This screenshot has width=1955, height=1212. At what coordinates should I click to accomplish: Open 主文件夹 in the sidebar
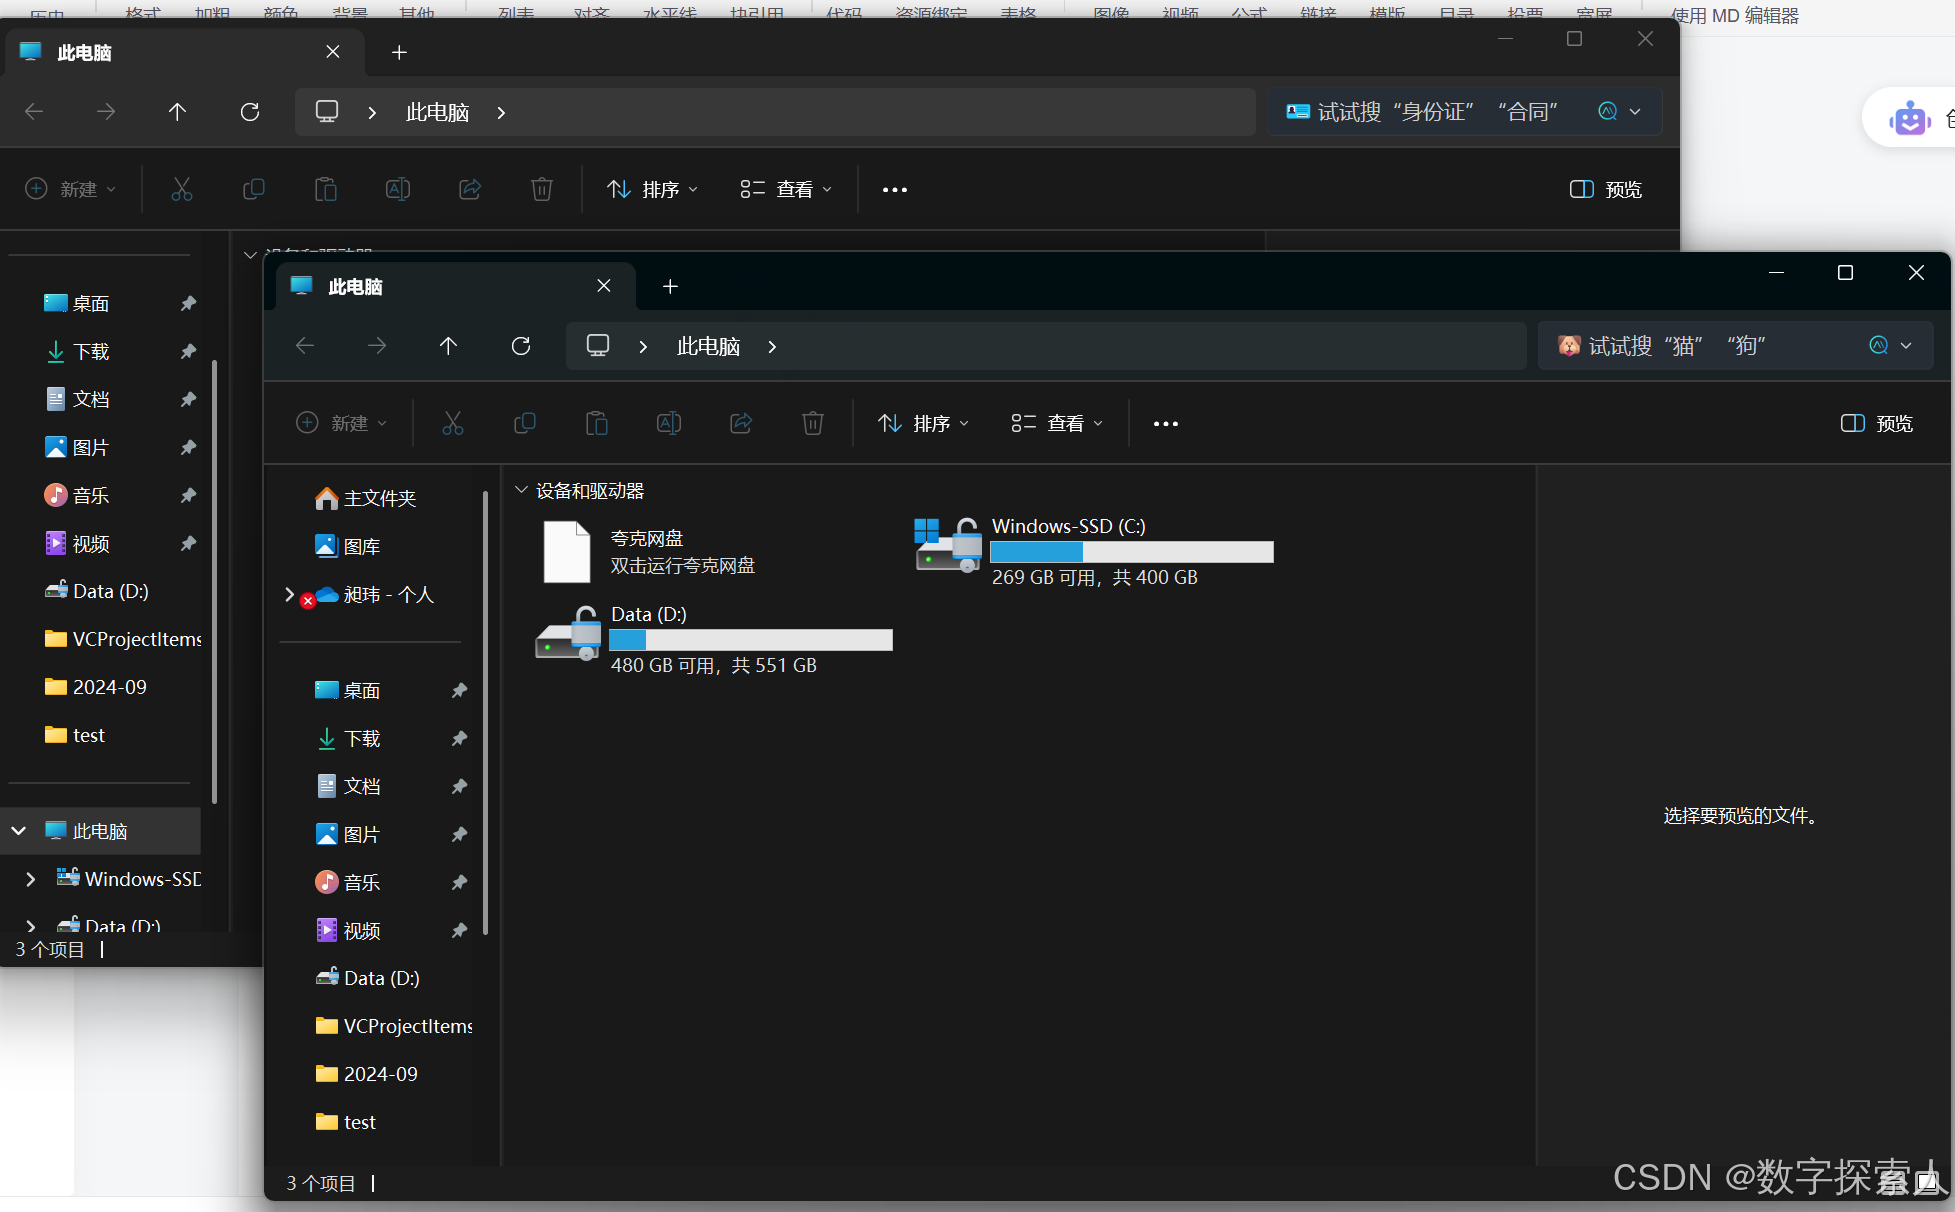pyautogui.click(x=379, y=498)
